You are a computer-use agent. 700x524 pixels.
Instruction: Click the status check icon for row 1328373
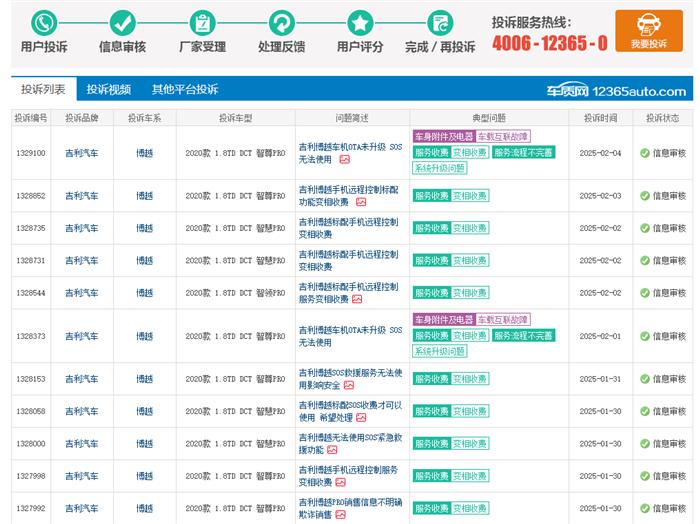645,336
